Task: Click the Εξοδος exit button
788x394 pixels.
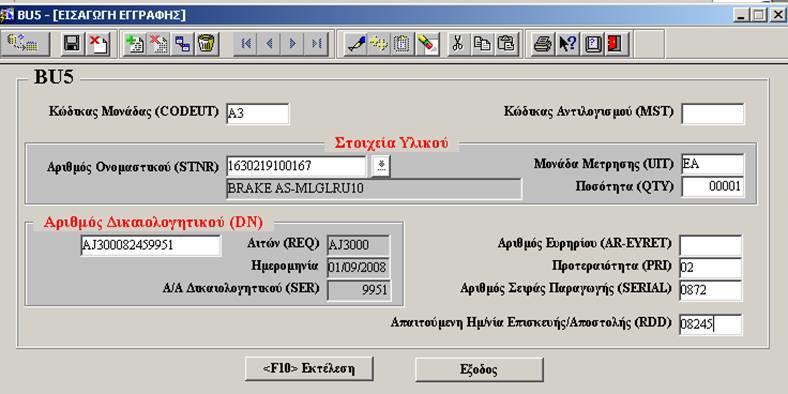Action: click(479, 370)
